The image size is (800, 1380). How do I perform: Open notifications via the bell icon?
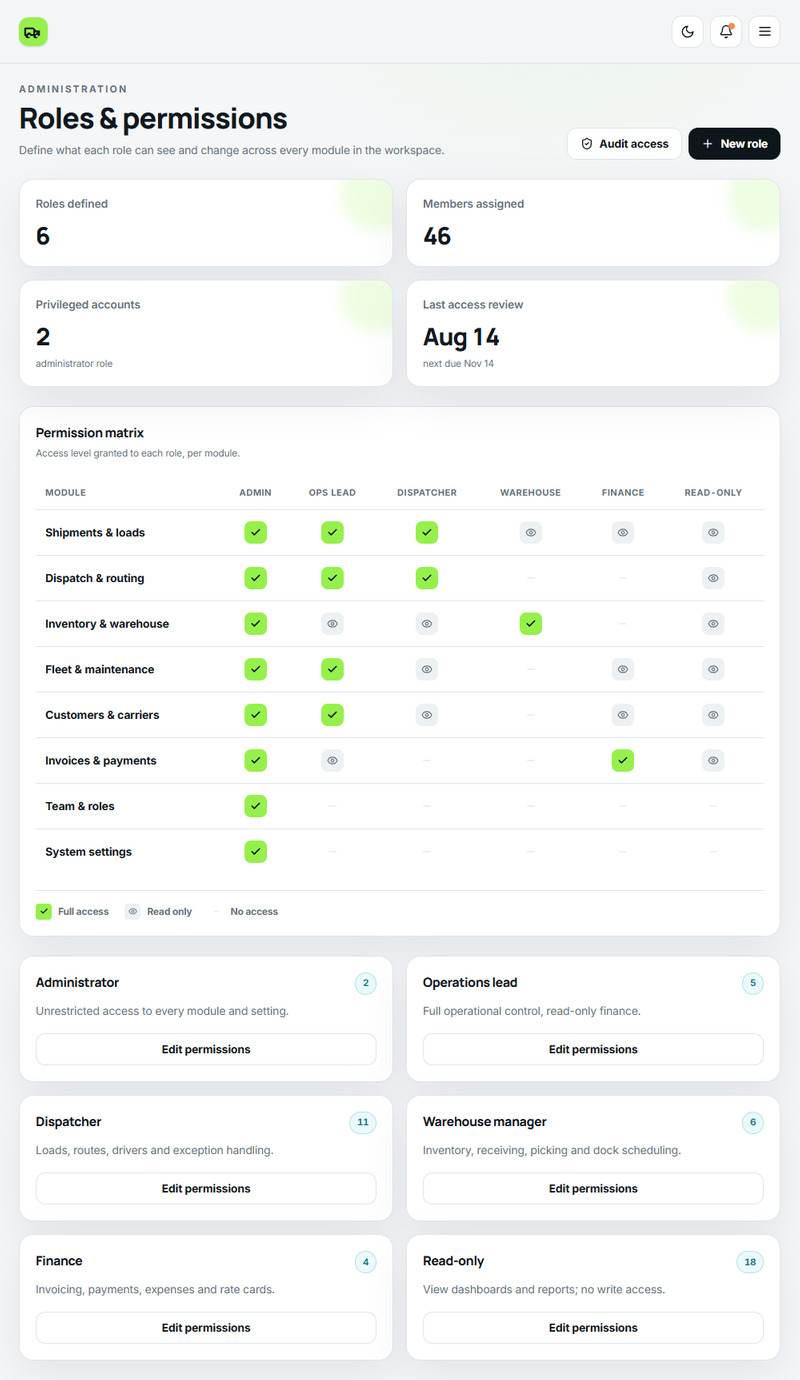[726, 32]
